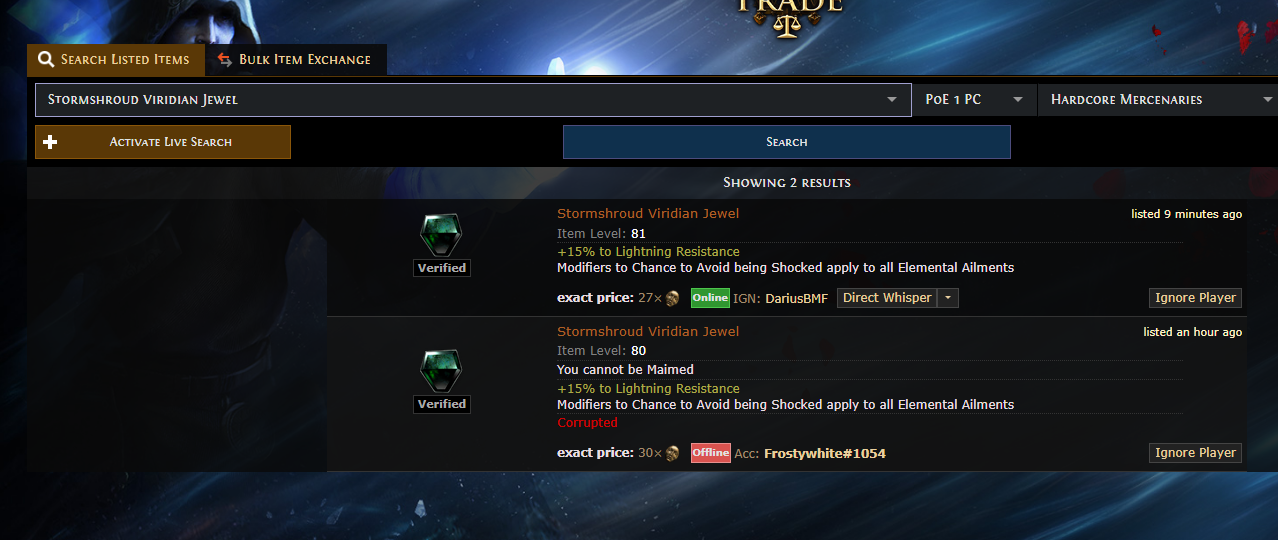Screen dimensions: 1278x540
Task: Click the plus icon on Activate Live Search
Action: pyautogui.click(x=50, y=142)
